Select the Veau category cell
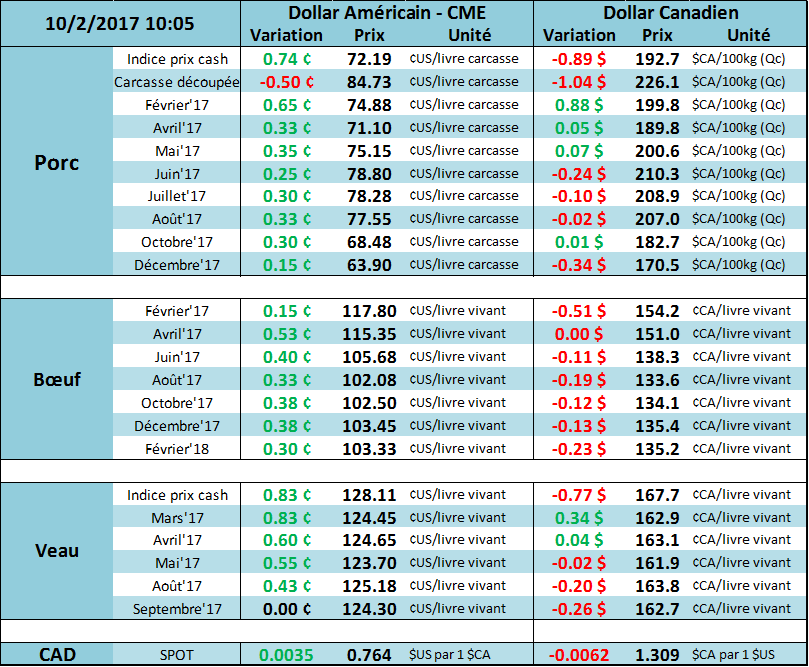Viewport: 809px width, 667px height. 56,551
